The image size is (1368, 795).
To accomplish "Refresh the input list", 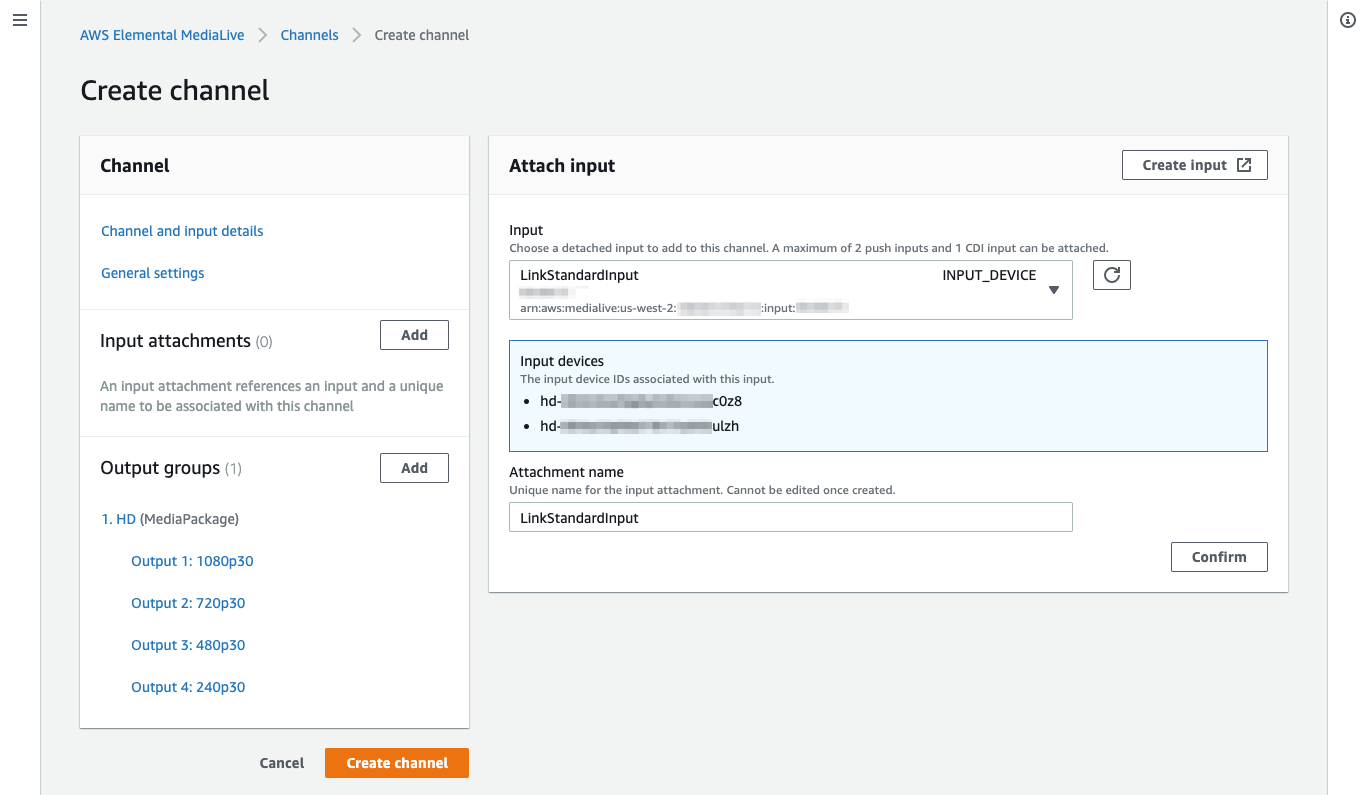I will [1111, 274].
